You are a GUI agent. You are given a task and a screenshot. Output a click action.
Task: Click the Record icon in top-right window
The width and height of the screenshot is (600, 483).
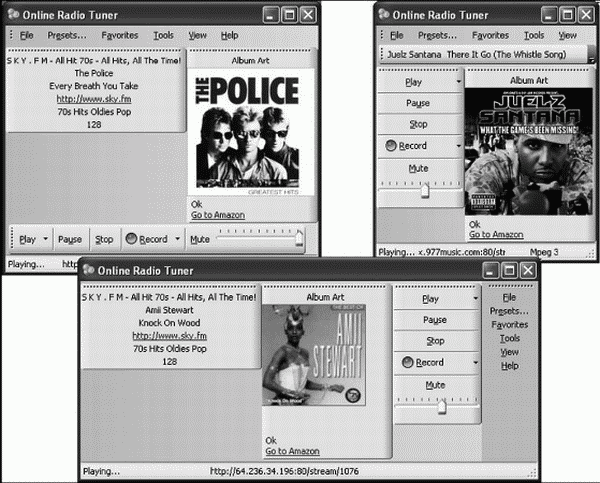[x=391, y=145]
